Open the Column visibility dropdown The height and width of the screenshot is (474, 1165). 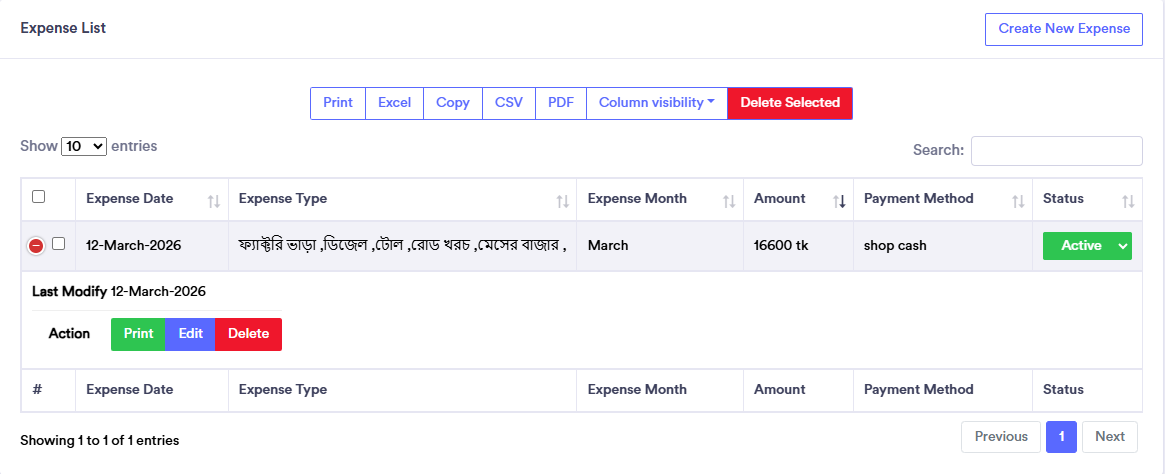[656, 103]
